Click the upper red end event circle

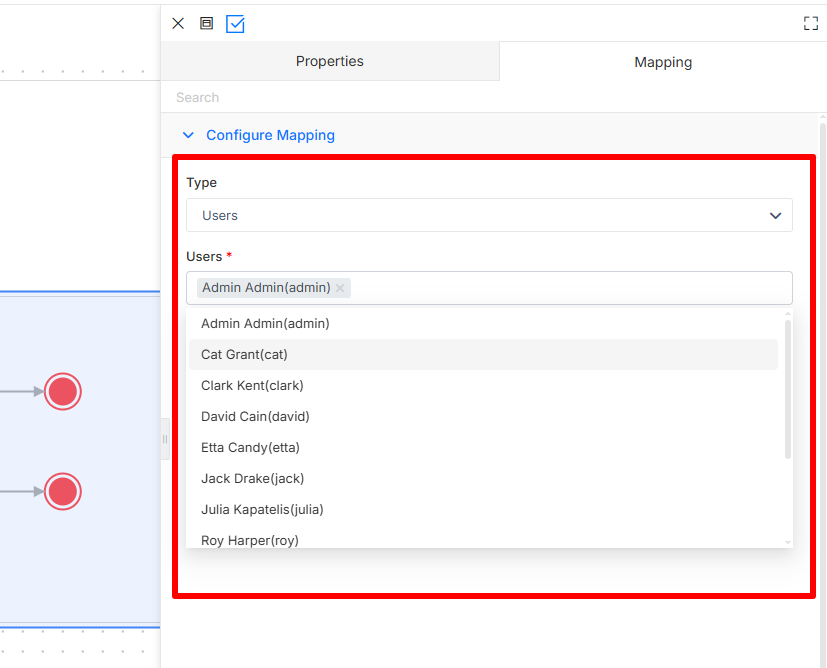click(x=63, y=391)
